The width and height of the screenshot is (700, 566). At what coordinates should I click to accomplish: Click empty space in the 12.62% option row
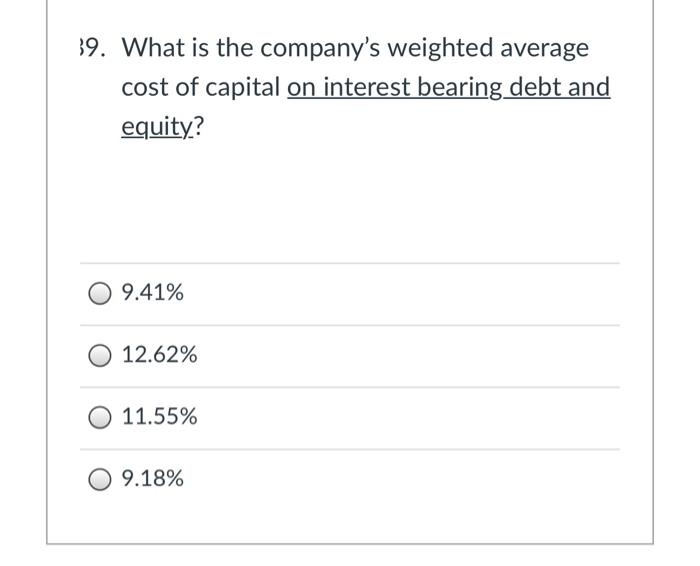tap(402, 356)
